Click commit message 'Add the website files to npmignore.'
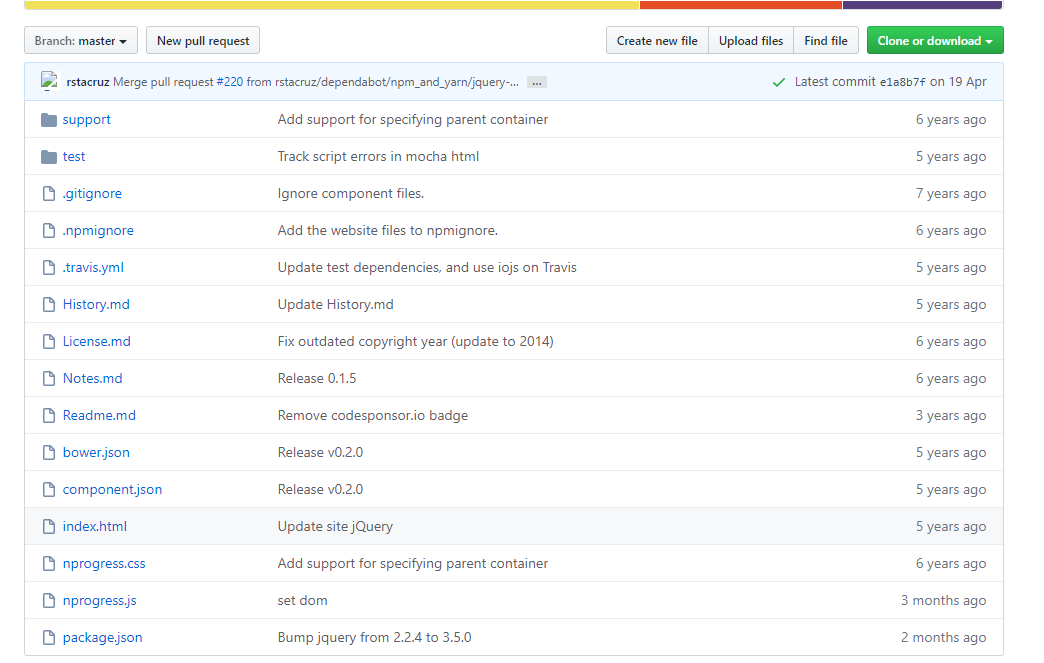1044x663 pixels. tap(388, 230)
